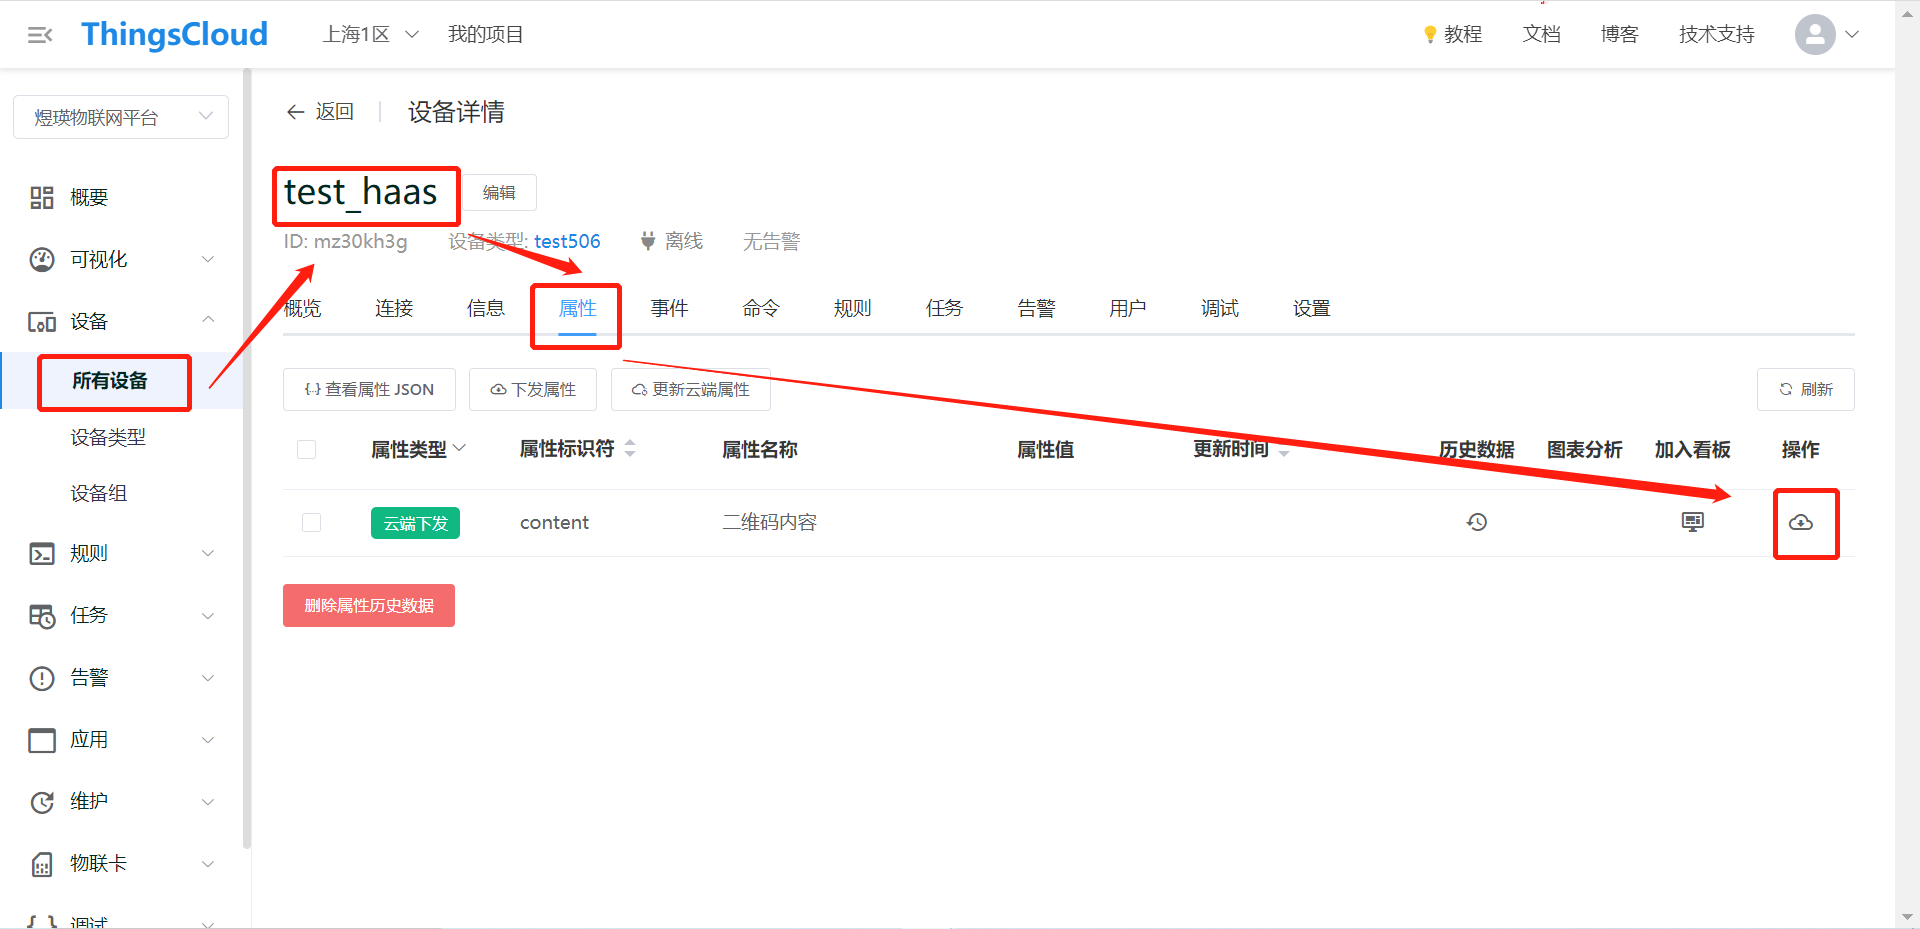Click the 应用 window icon
This screenshot has width=1920, height=929.
[x=42, y=740]
